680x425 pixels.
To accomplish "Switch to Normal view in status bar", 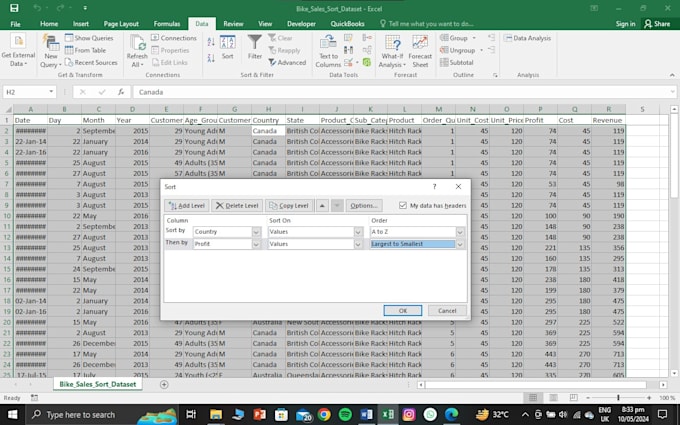I will [533, 398].
